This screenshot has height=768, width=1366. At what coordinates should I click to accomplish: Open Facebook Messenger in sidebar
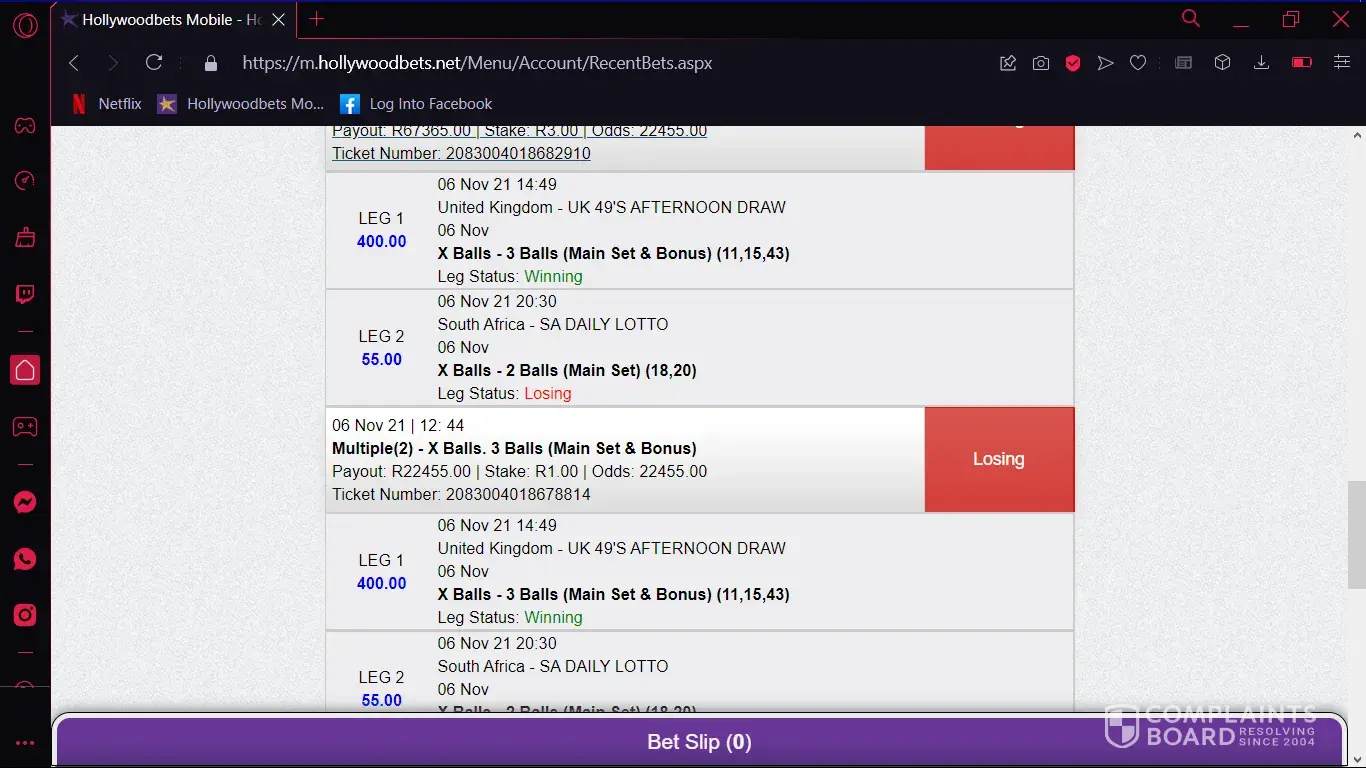[25, 503]
